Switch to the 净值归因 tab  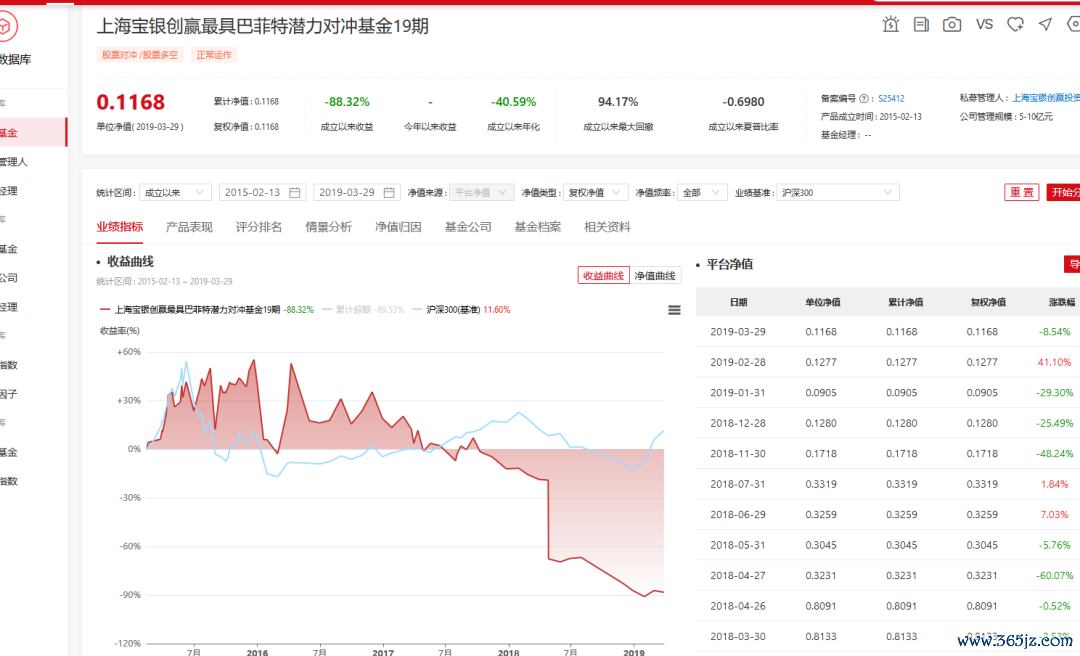pos(398,227)
